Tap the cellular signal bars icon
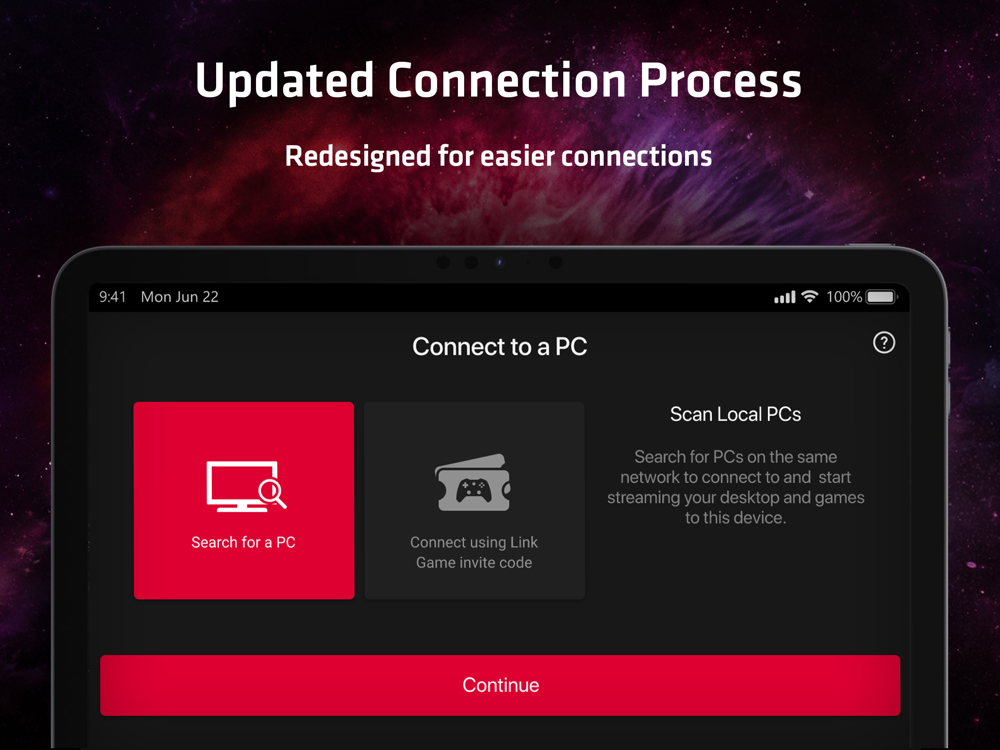The image size is (1000, 750). click(x=784, y=297)
